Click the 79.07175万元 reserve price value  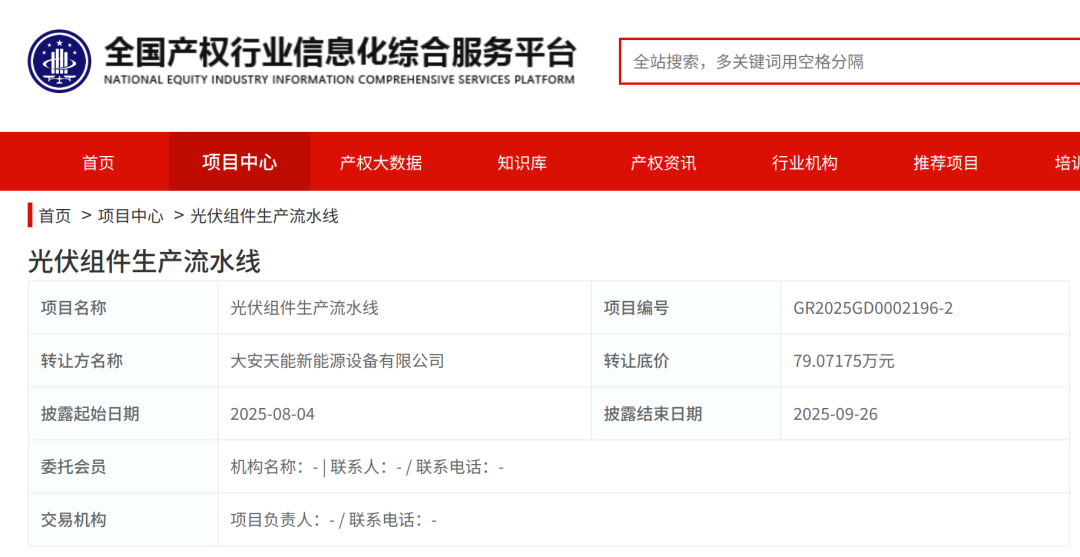coord(843,361)
